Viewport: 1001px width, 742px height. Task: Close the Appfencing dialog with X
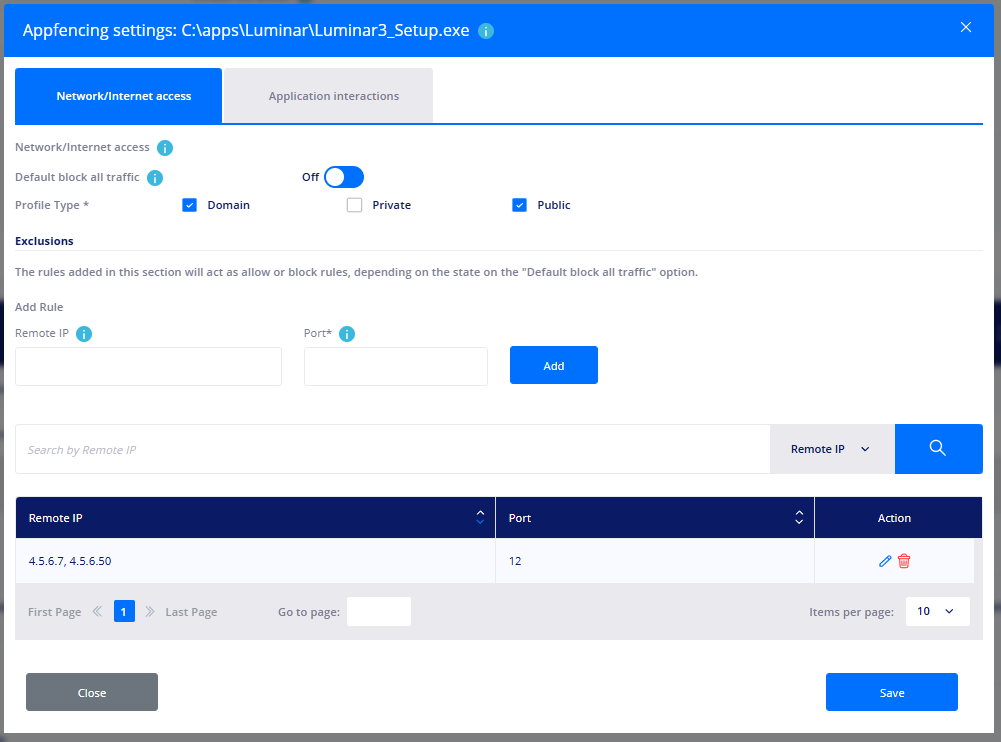[x=966, y=27]
